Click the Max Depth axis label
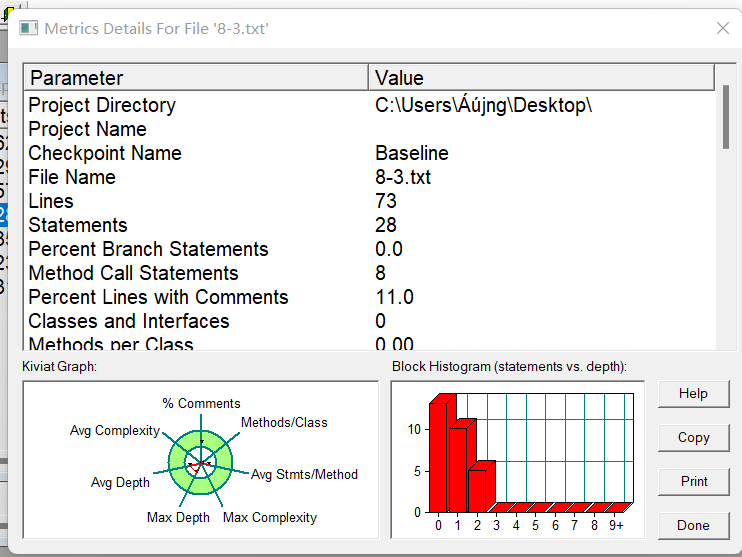 pos(178,518)
